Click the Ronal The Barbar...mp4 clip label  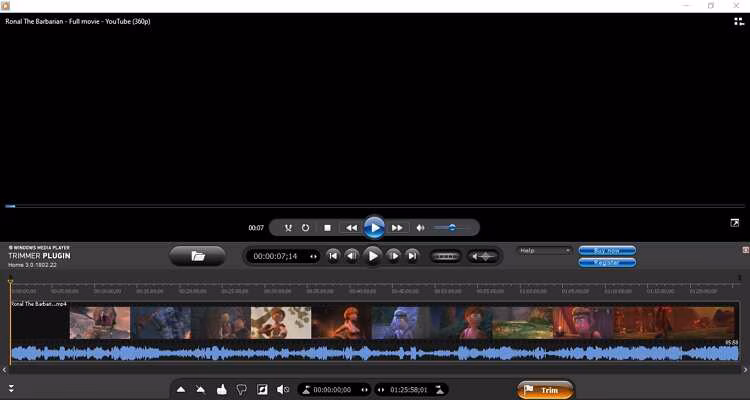[x=39, y=304]
